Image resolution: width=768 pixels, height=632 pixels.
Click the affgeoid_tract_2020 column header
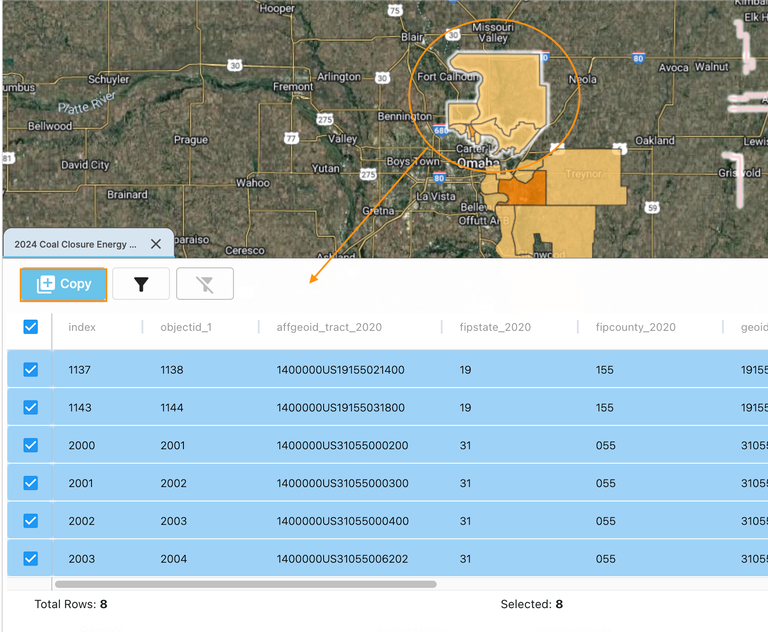[x=329, y=327]
